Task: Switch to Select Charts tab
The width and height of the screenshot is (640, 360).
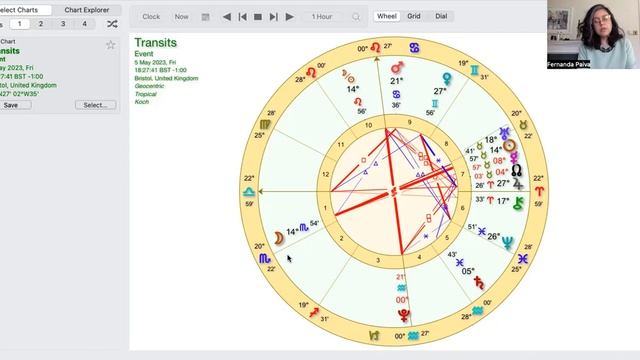Action: [x=20, y=10]
